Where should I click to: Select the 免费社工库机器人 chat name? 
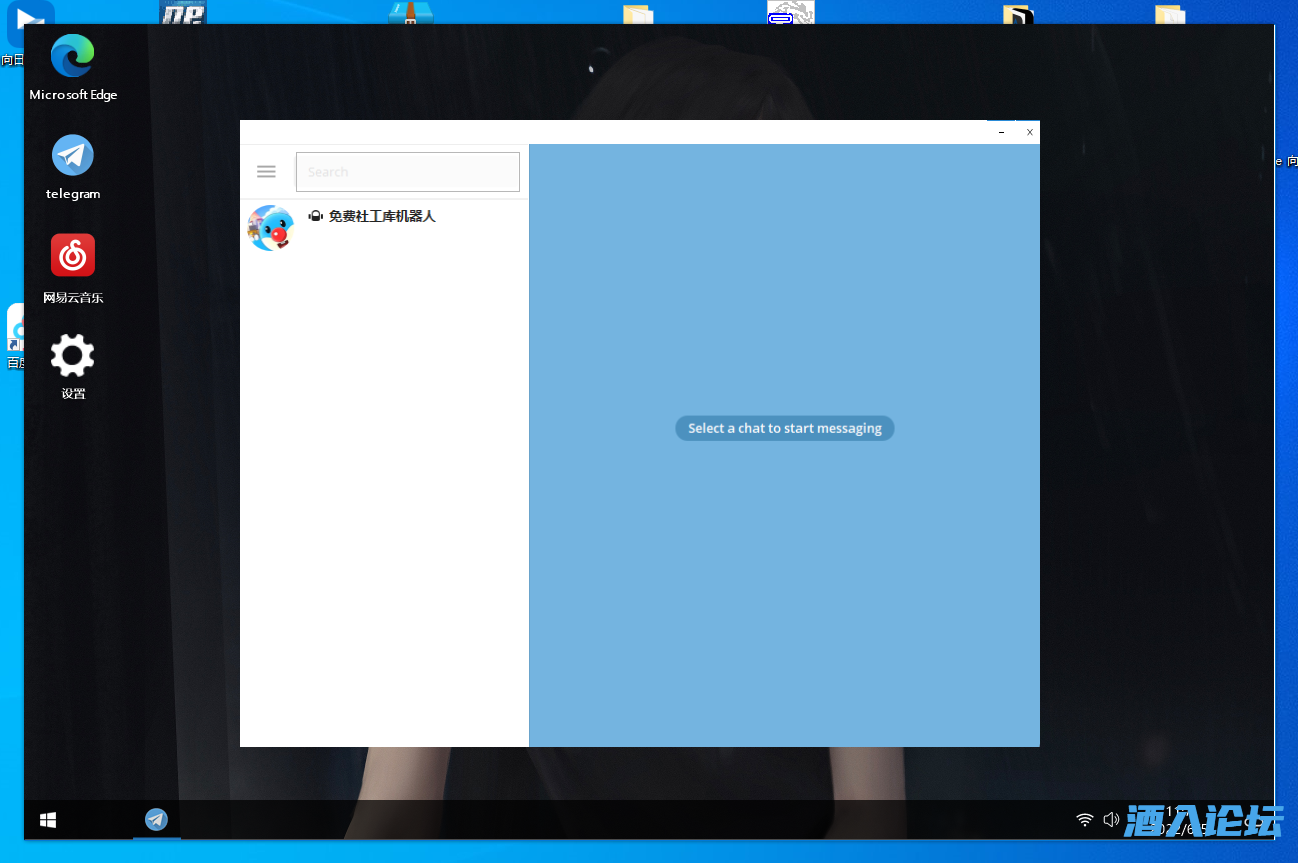[382, 216]
